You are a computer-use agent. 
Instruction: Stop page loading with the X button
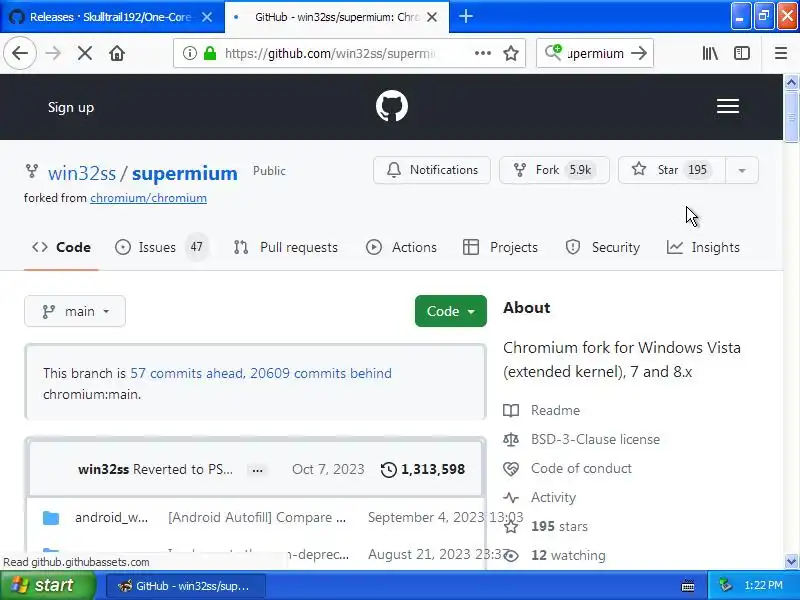[x=85, y=53]
